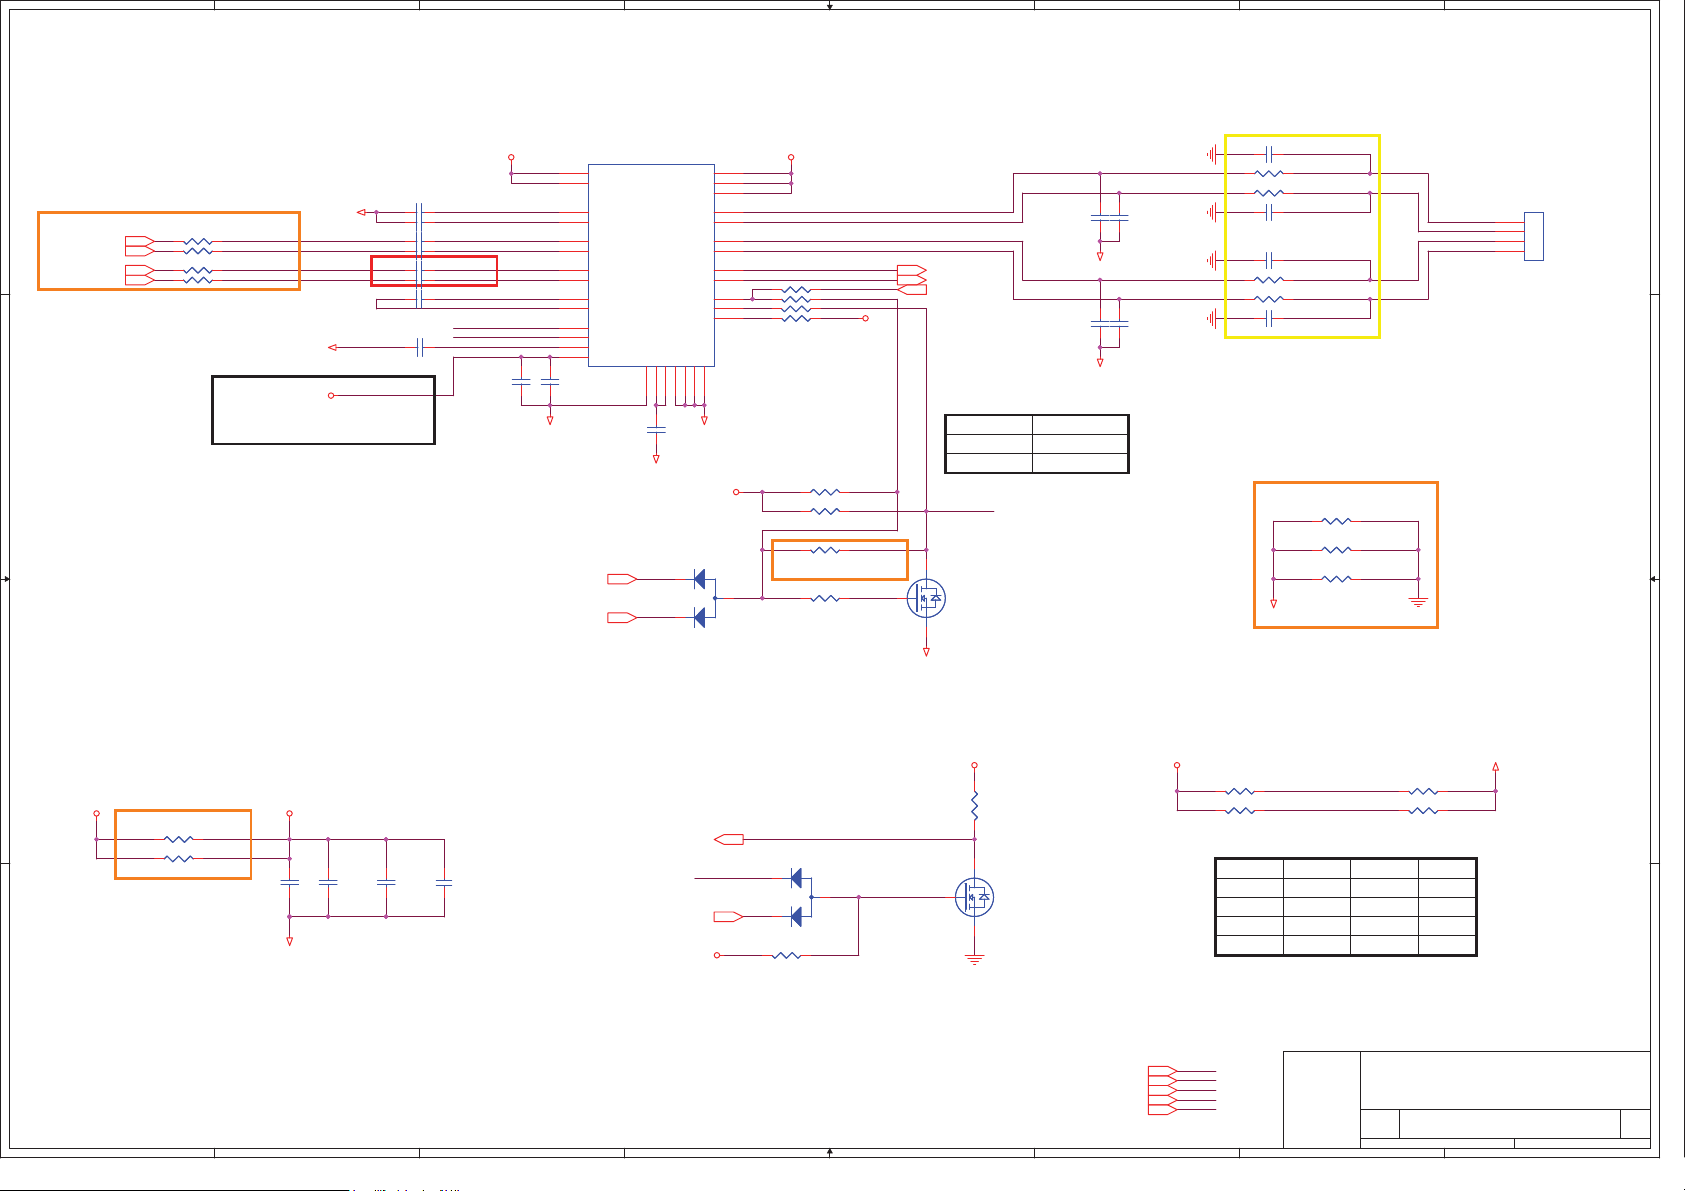Viewport: 1685px width, 1191px height.
Task: Click the off-page port beside the upper-pair top diode
Action: pyautogui.click(x=622, y=579)
